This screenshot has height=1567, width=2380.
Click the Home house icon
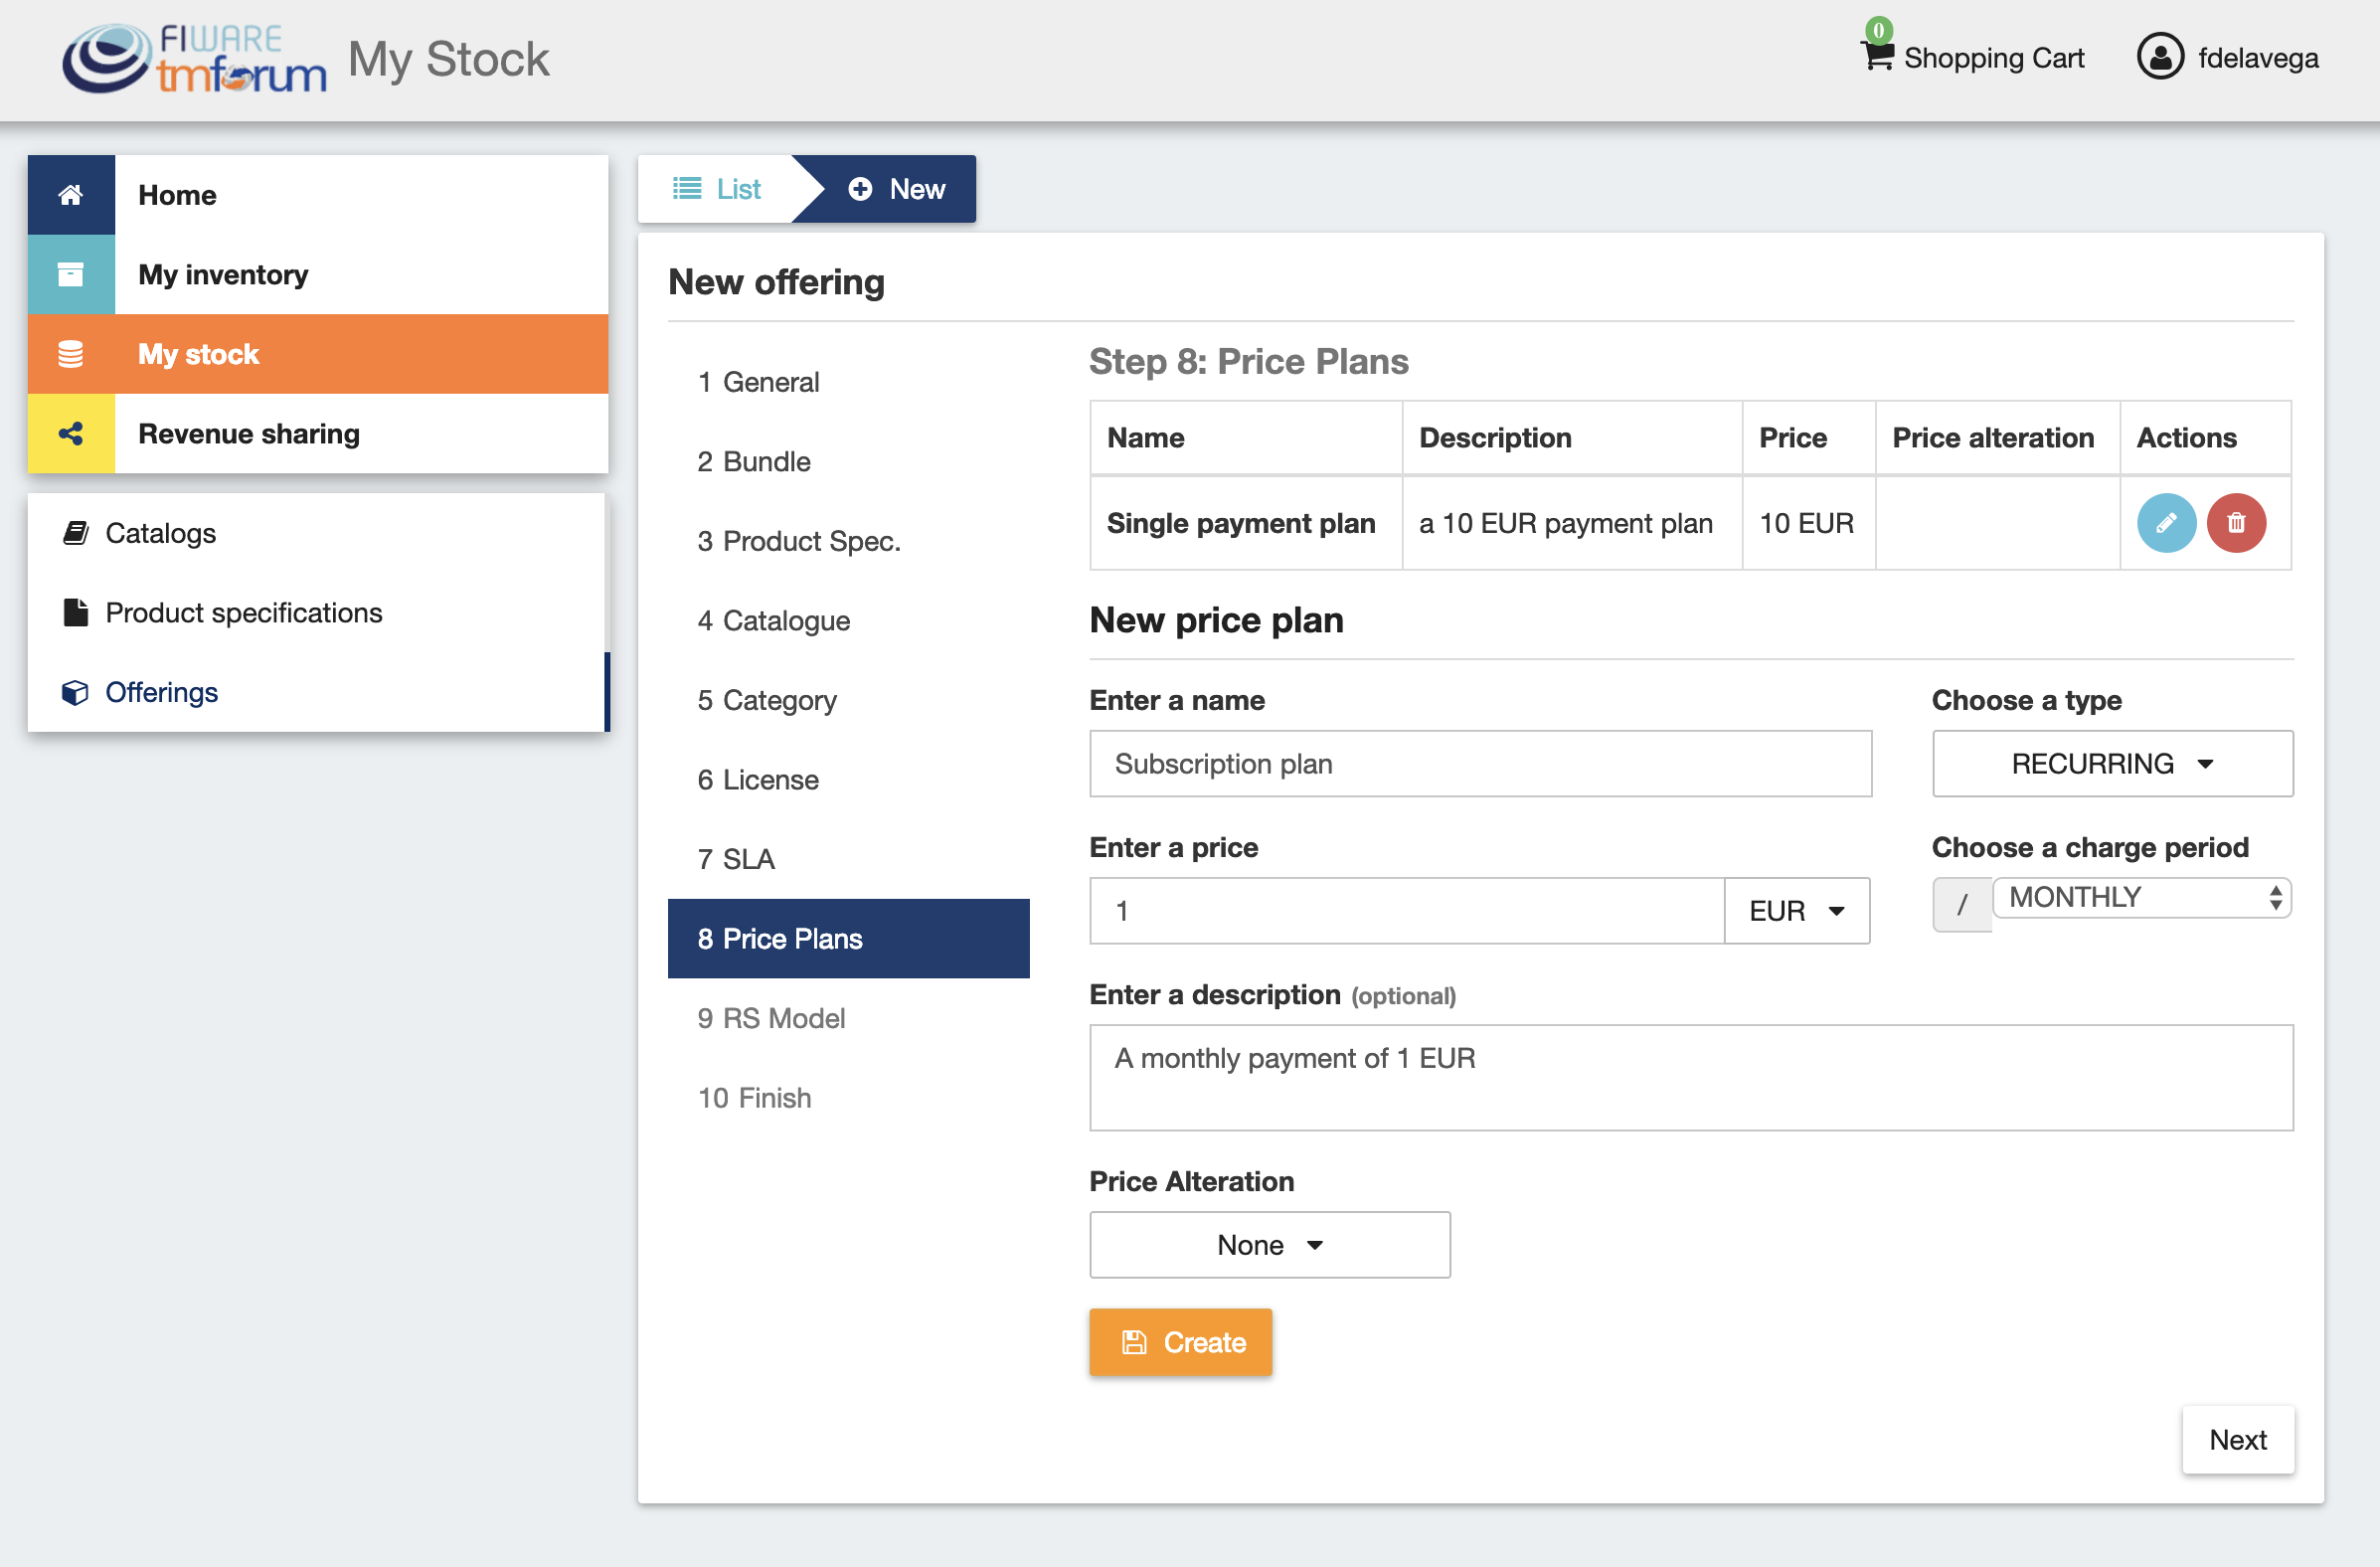point(70,195)
